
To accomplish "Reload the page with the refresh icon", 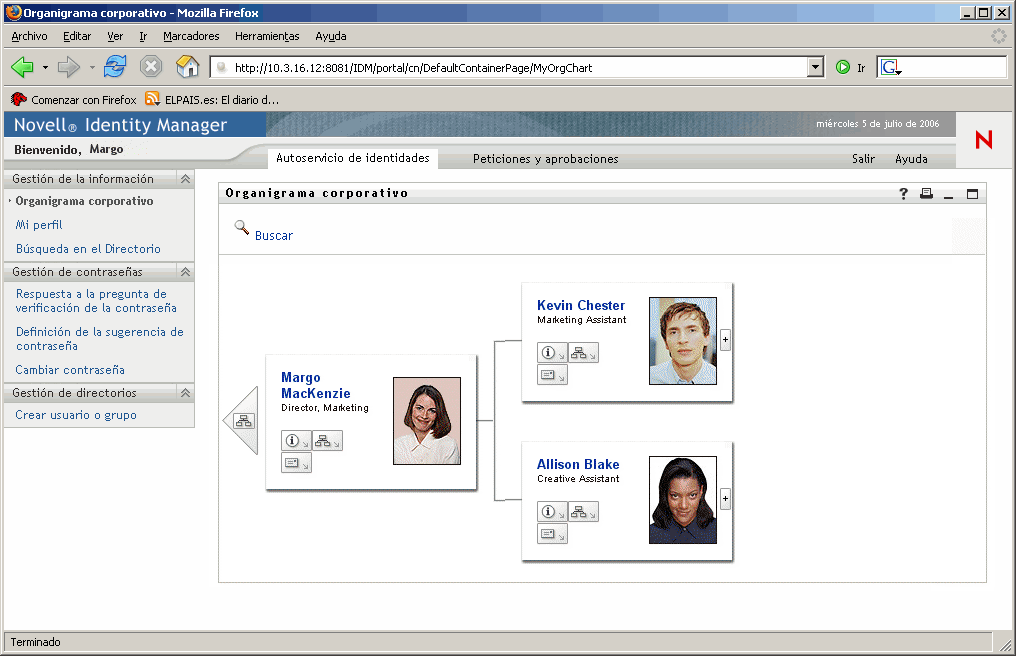I will click(115, 66).
